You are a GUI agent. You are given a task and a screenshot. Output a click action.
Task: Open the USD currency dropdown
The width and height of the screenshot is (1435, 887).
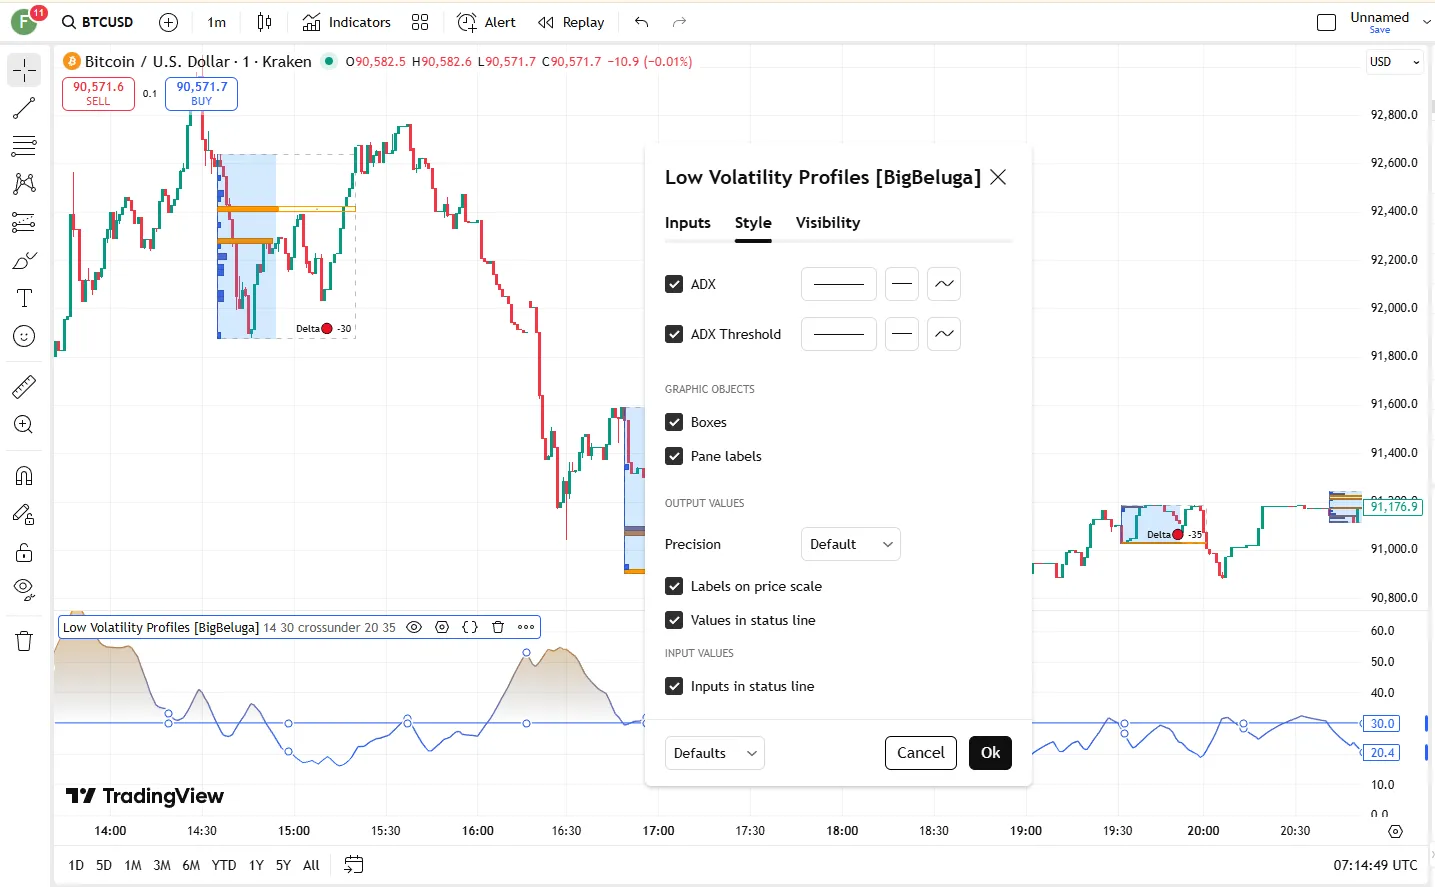1394,62
